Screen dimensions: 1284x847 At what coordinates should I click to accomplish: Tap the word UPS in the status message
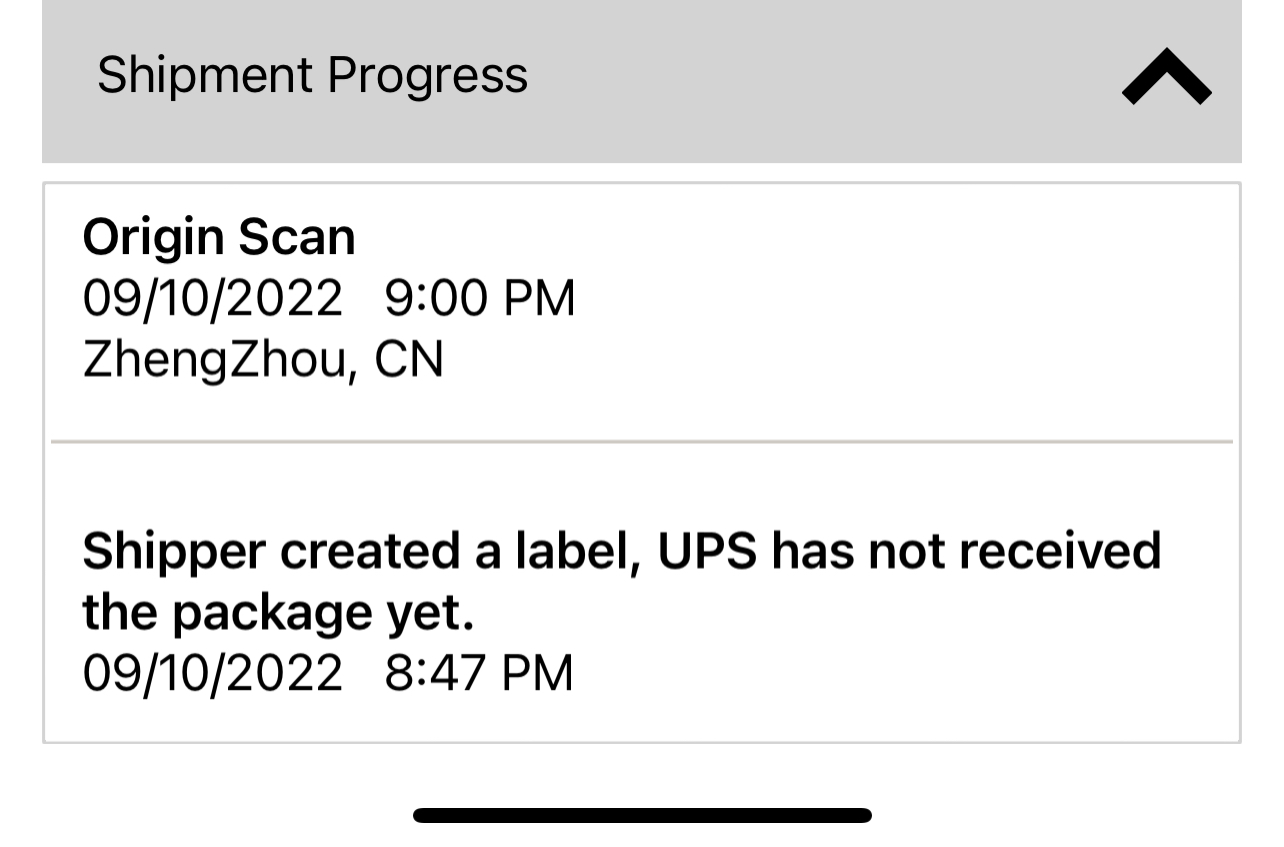708,551
